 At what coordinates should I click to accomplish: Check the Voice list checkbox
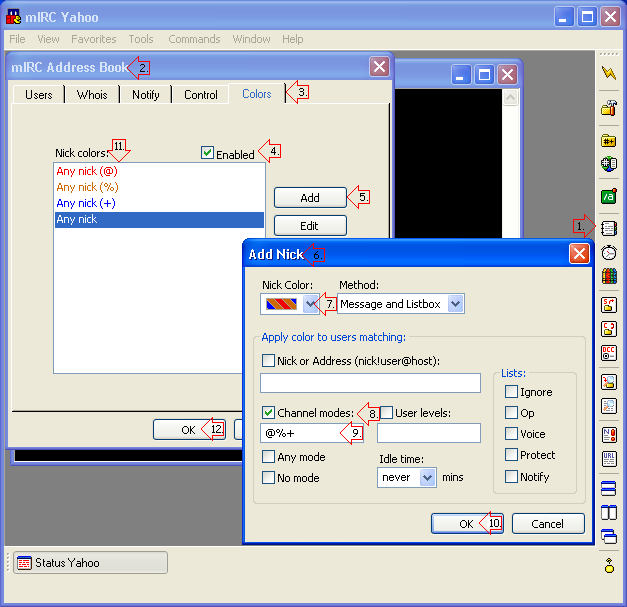click(511, 433)
